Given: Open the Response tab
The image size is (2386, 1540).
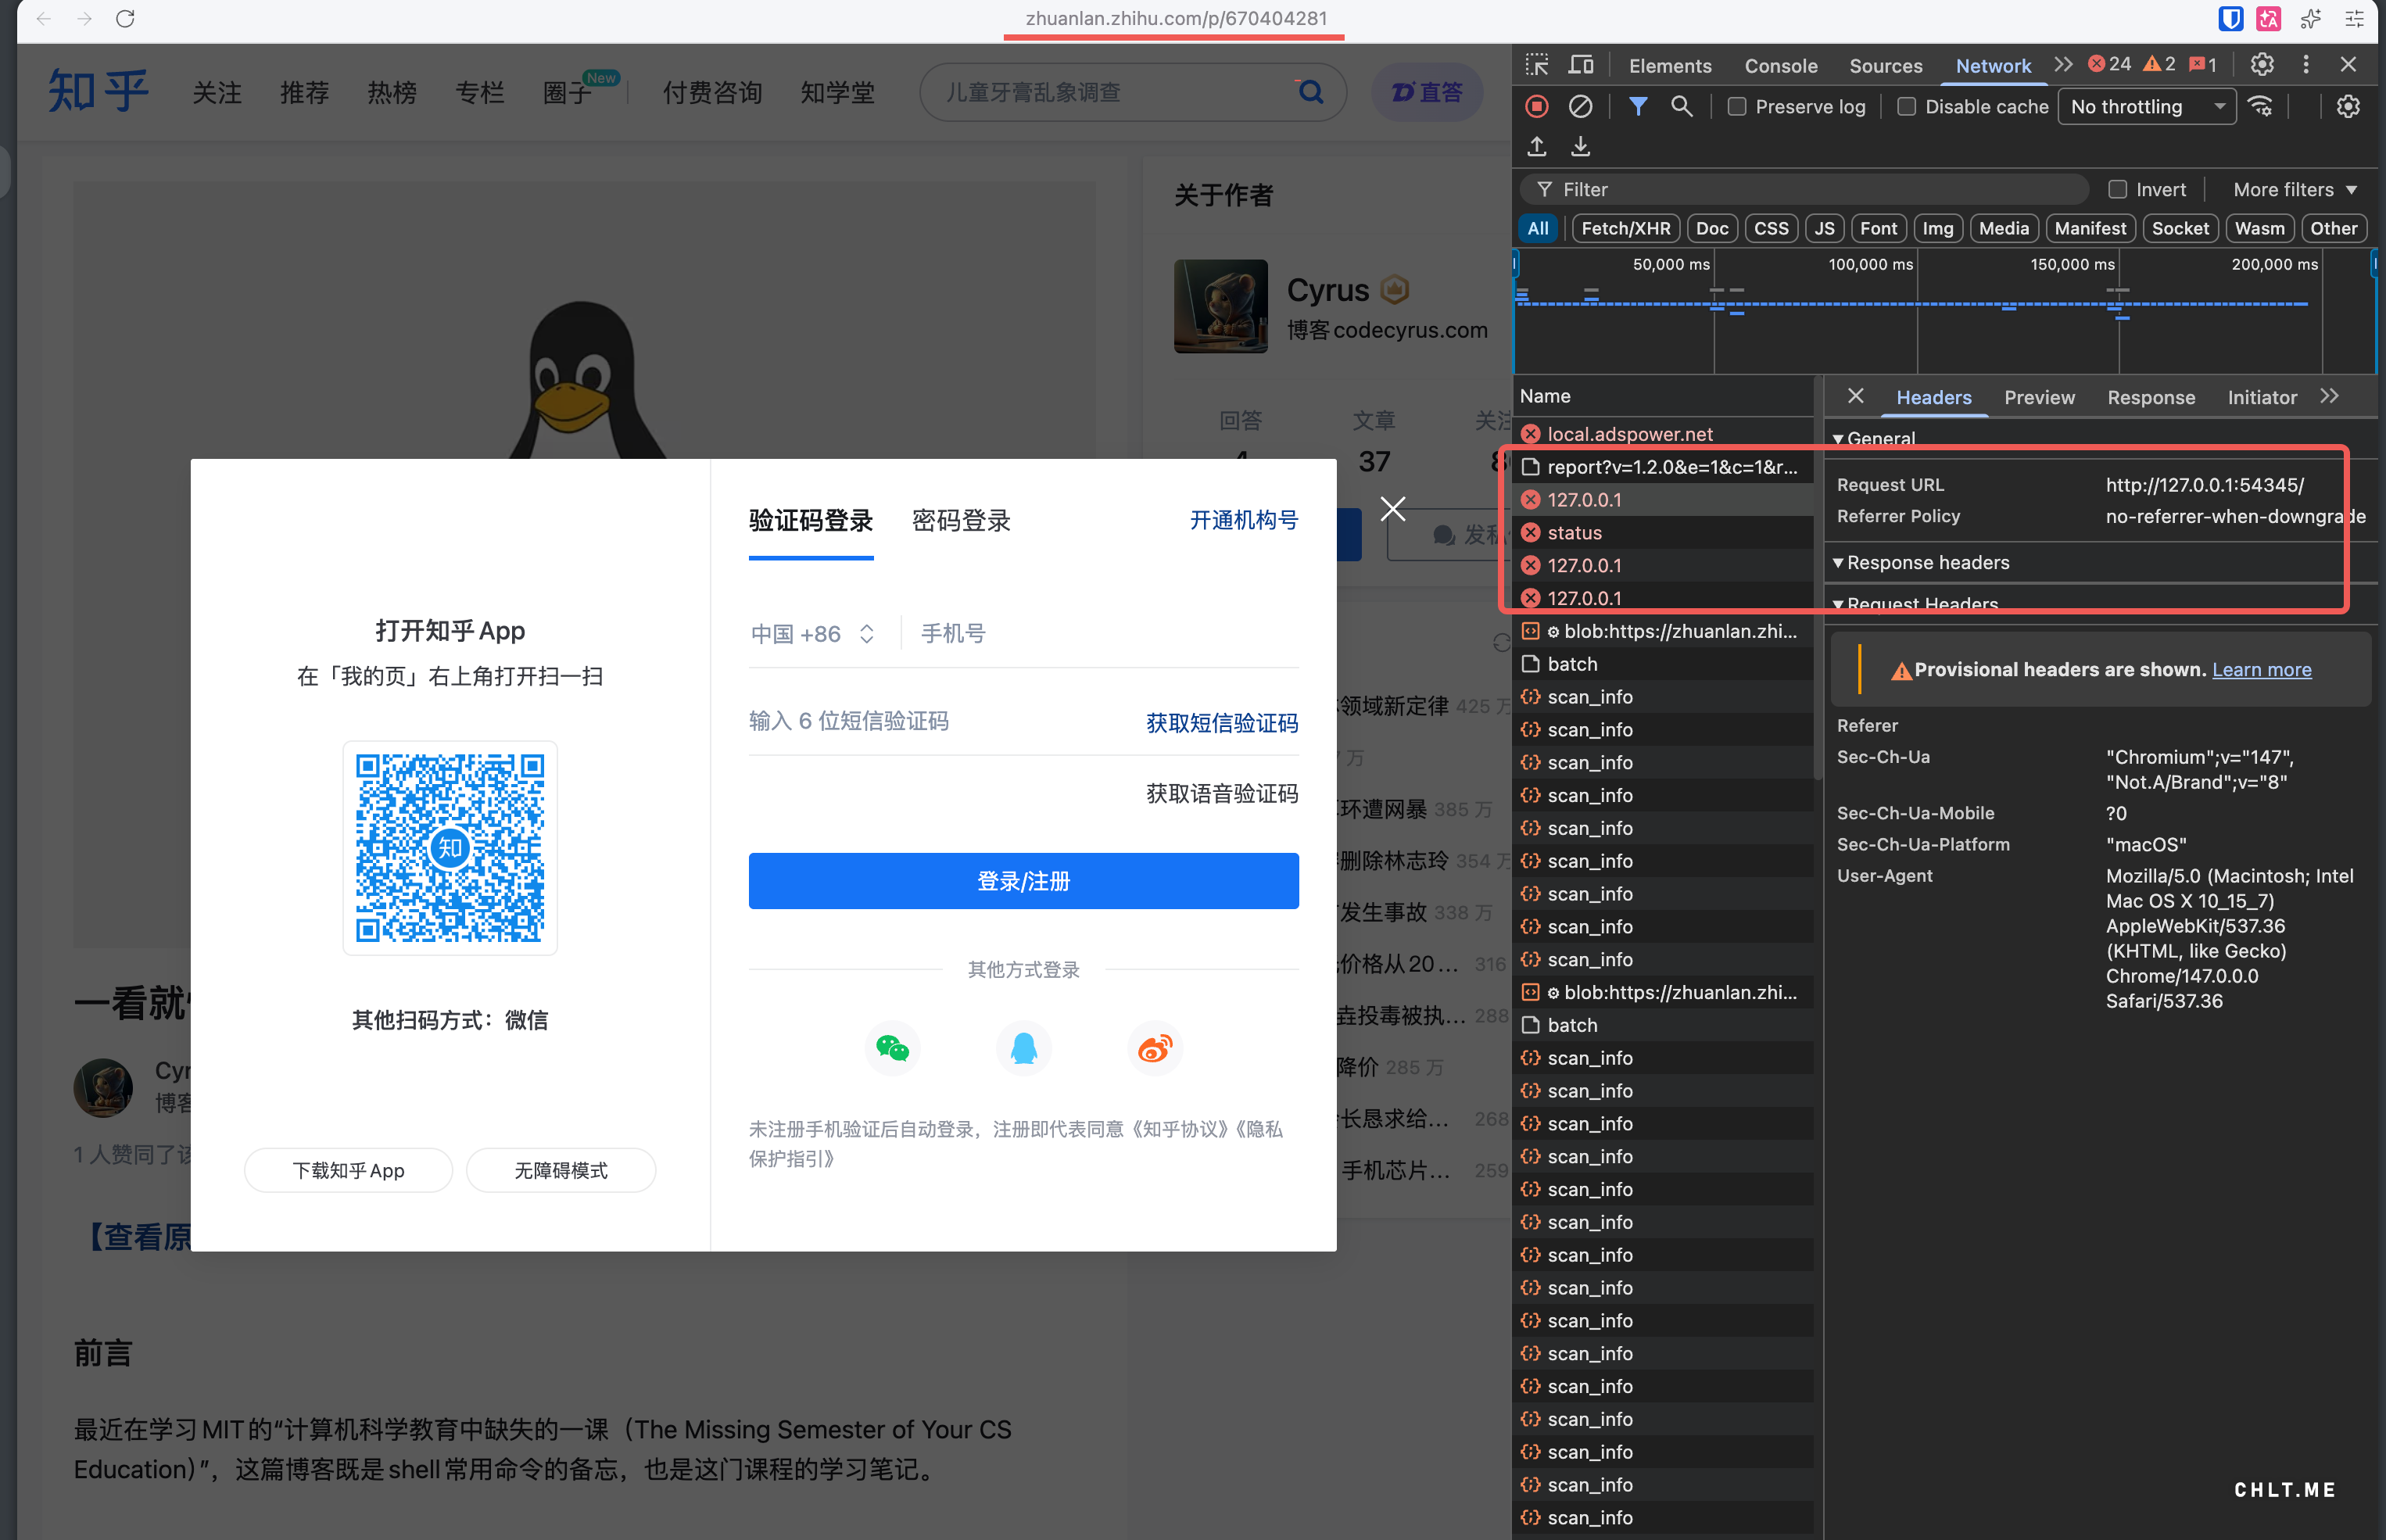Looking at the screenshot, I should coord(2151,397).
